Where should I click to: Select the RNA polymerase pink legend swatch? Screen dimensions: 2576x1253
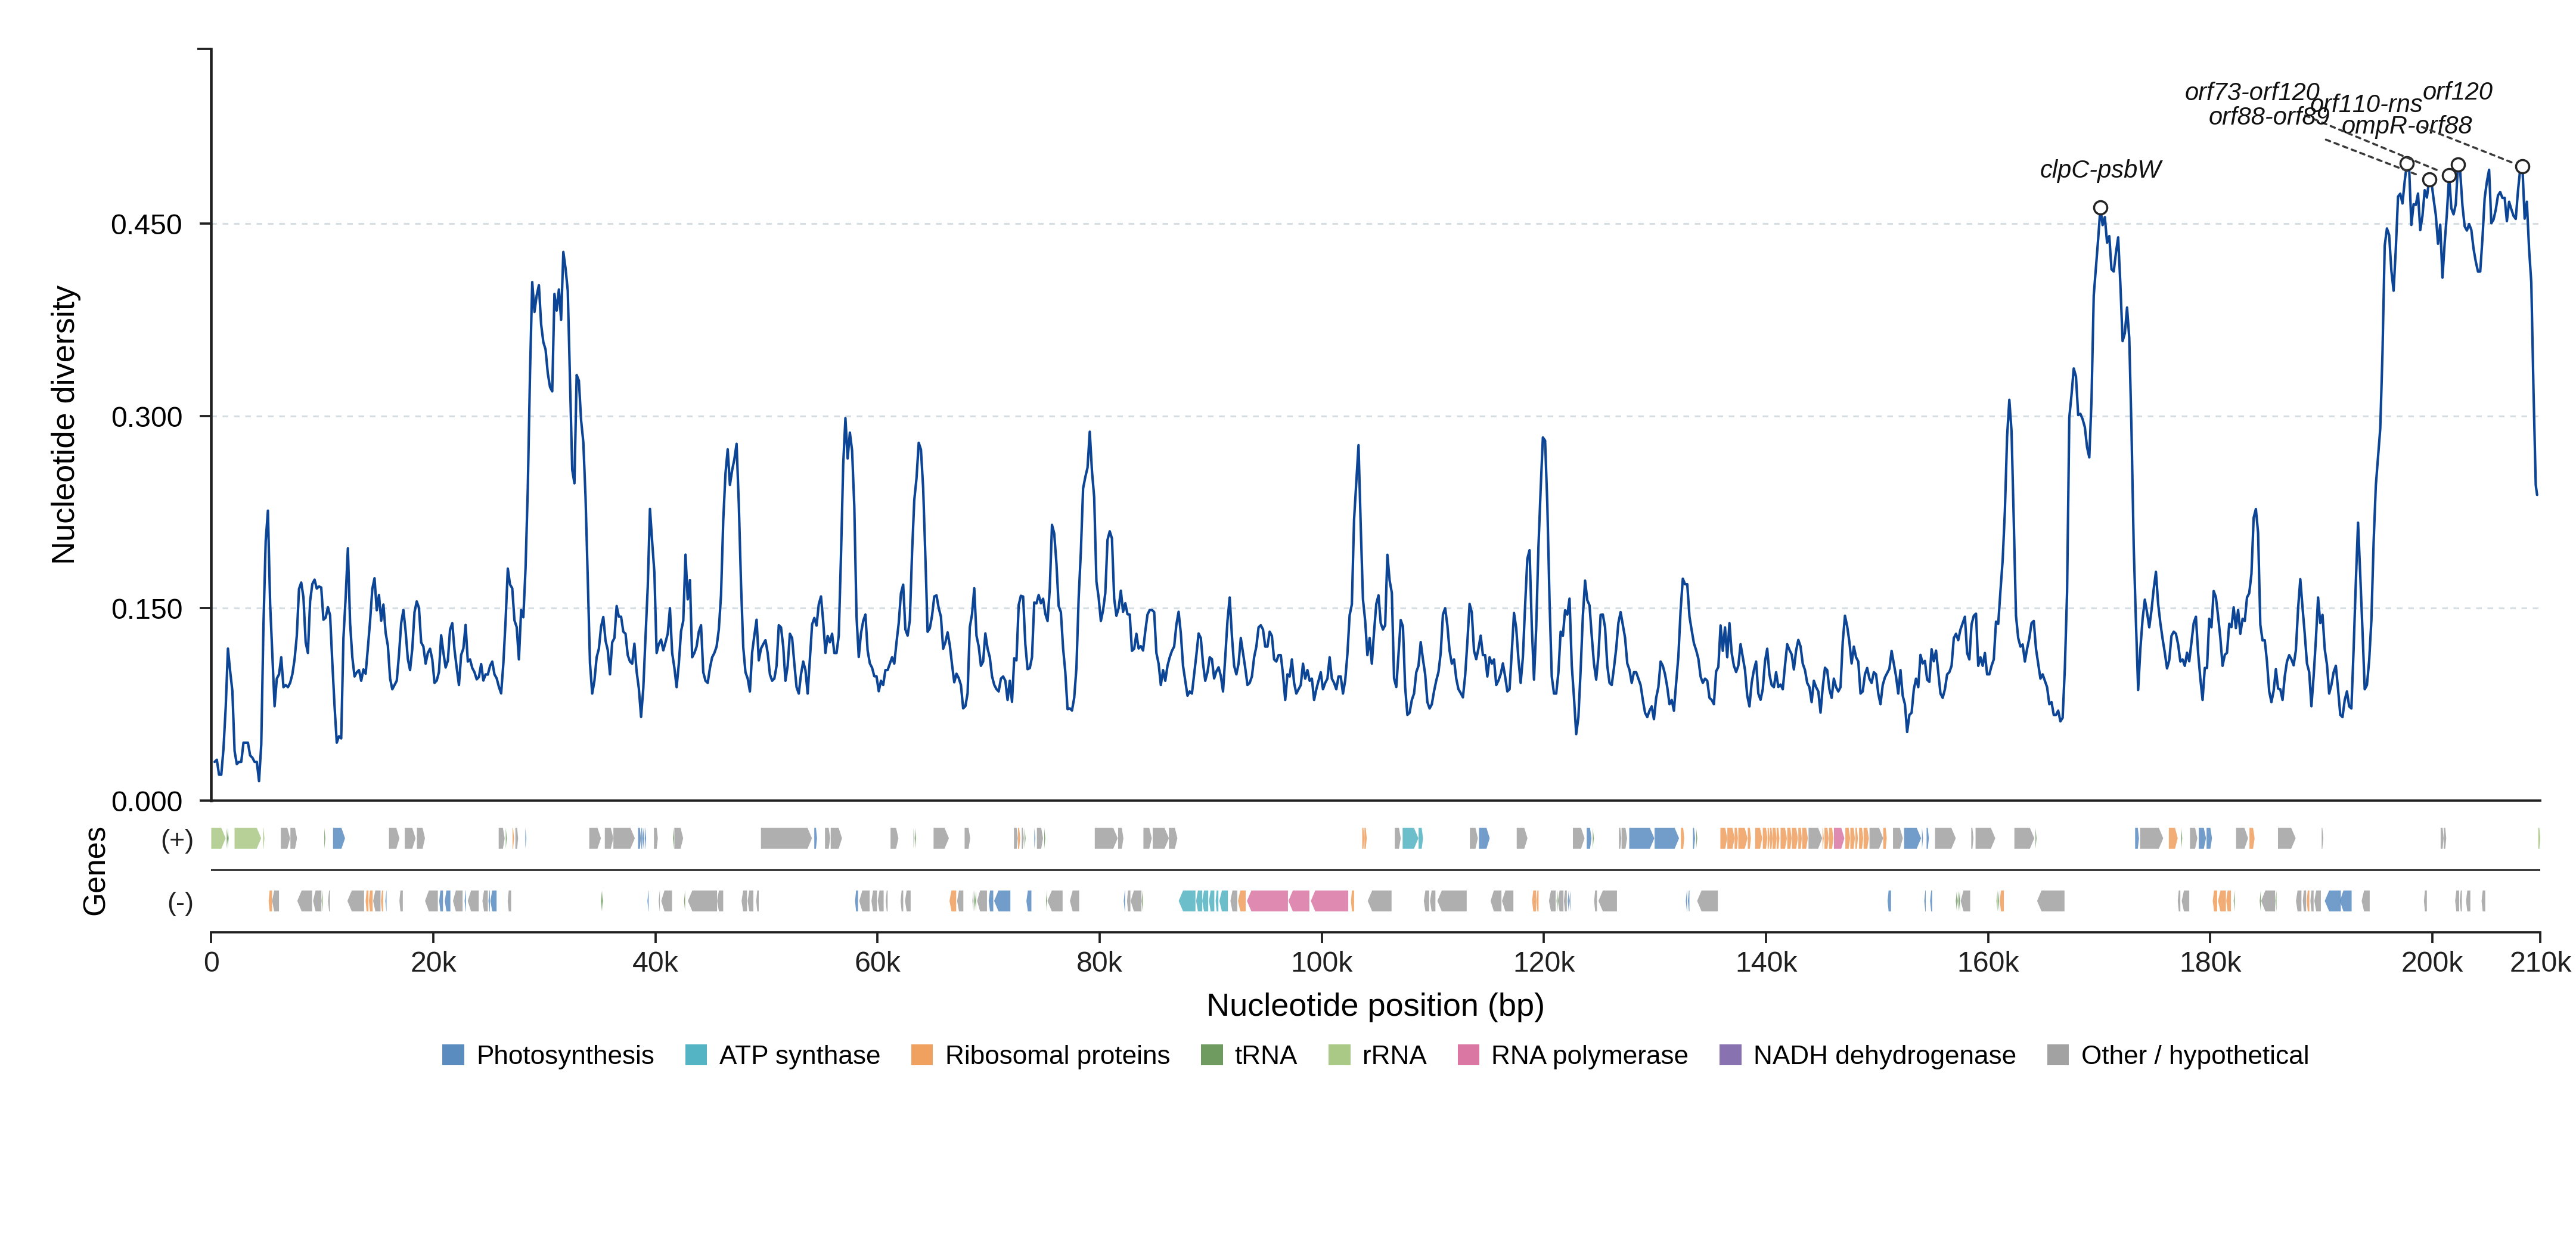point(1468,1055)
